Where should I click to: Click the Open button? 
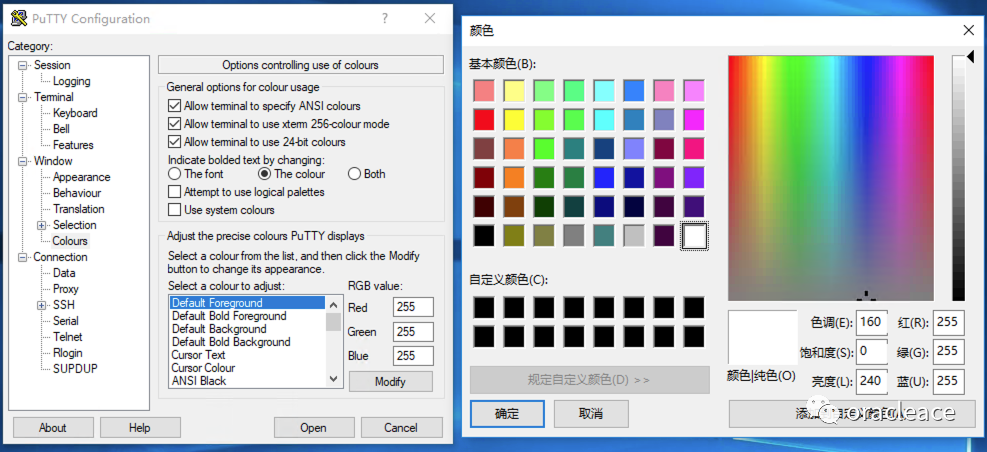point(313,427)
